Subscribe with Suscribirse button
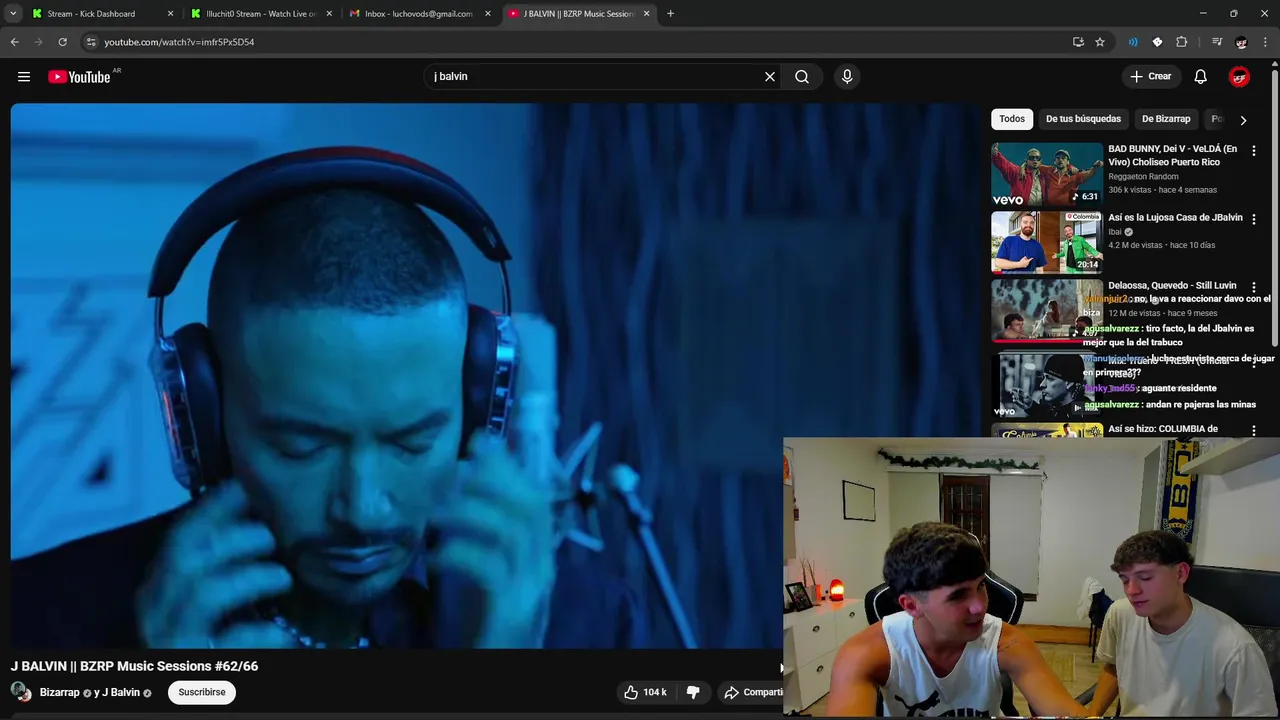 202,692
